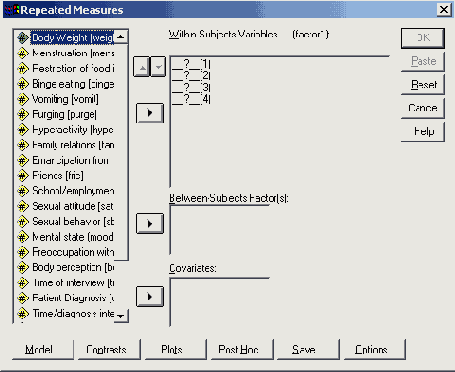Move variable into Covariates box
Screen dimensions: 455x372
click(x=150, y=296)
